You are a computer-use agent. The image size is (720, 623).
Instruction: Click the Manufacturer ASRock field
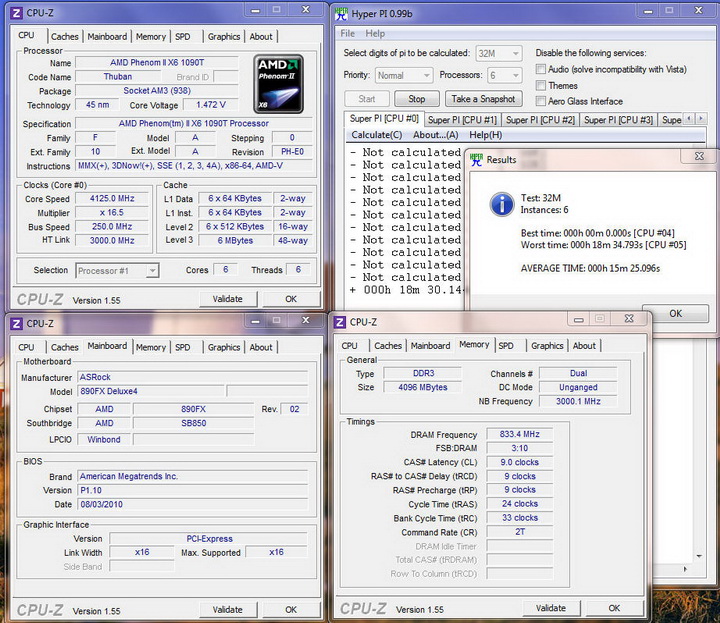192,377
